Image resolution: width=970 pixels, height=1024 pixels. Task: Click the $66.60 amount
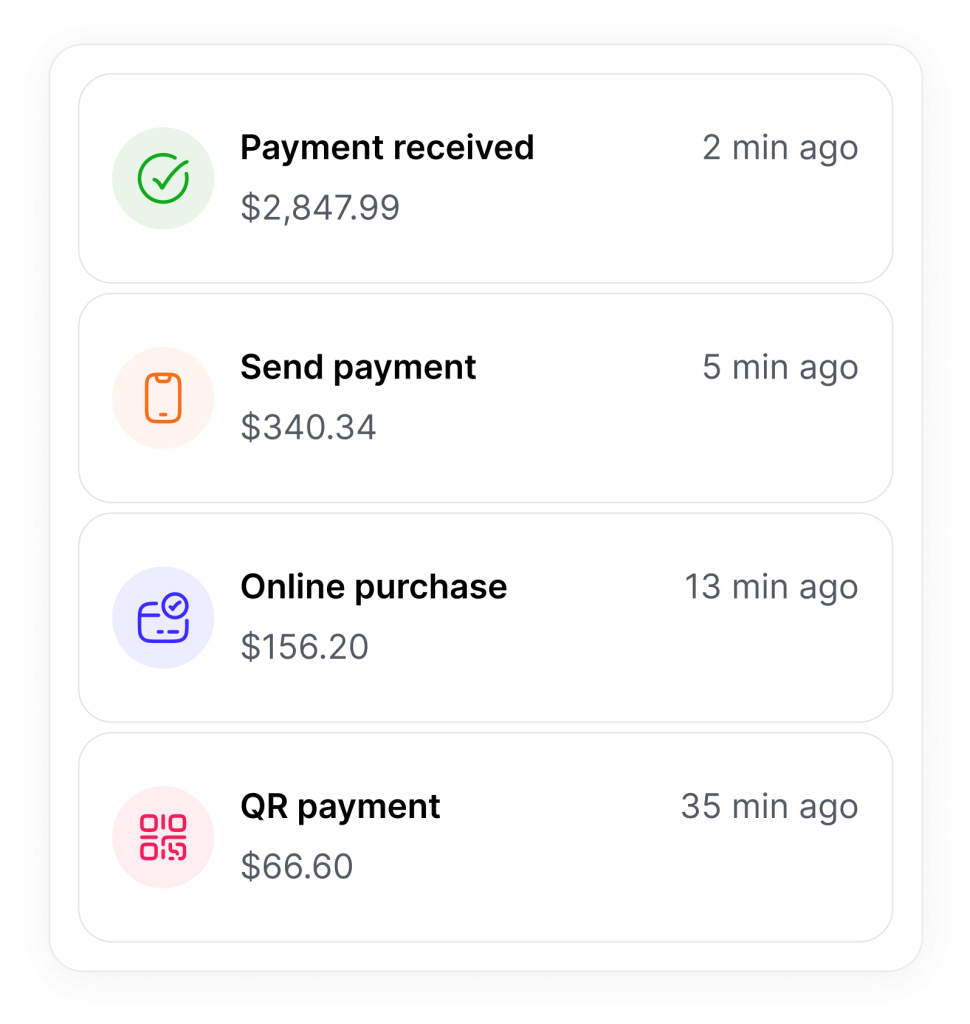pos(297,867)
